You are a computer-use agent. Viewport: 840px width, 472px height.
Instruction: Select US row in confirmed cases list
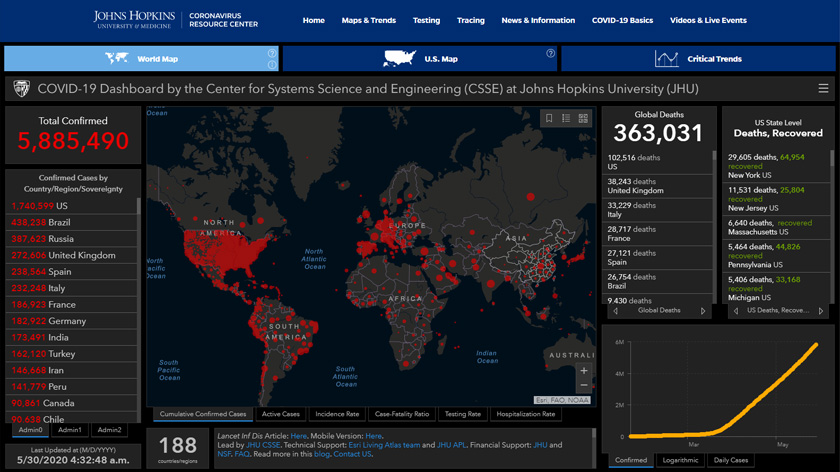(x=72, y=206)
